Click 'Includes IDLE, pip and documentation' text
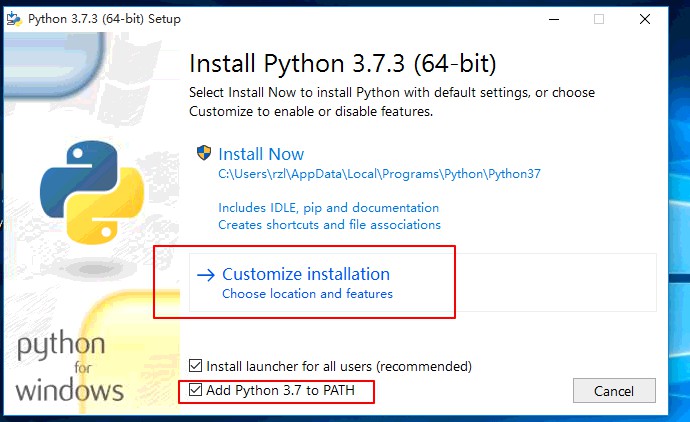 coord(329,208)
